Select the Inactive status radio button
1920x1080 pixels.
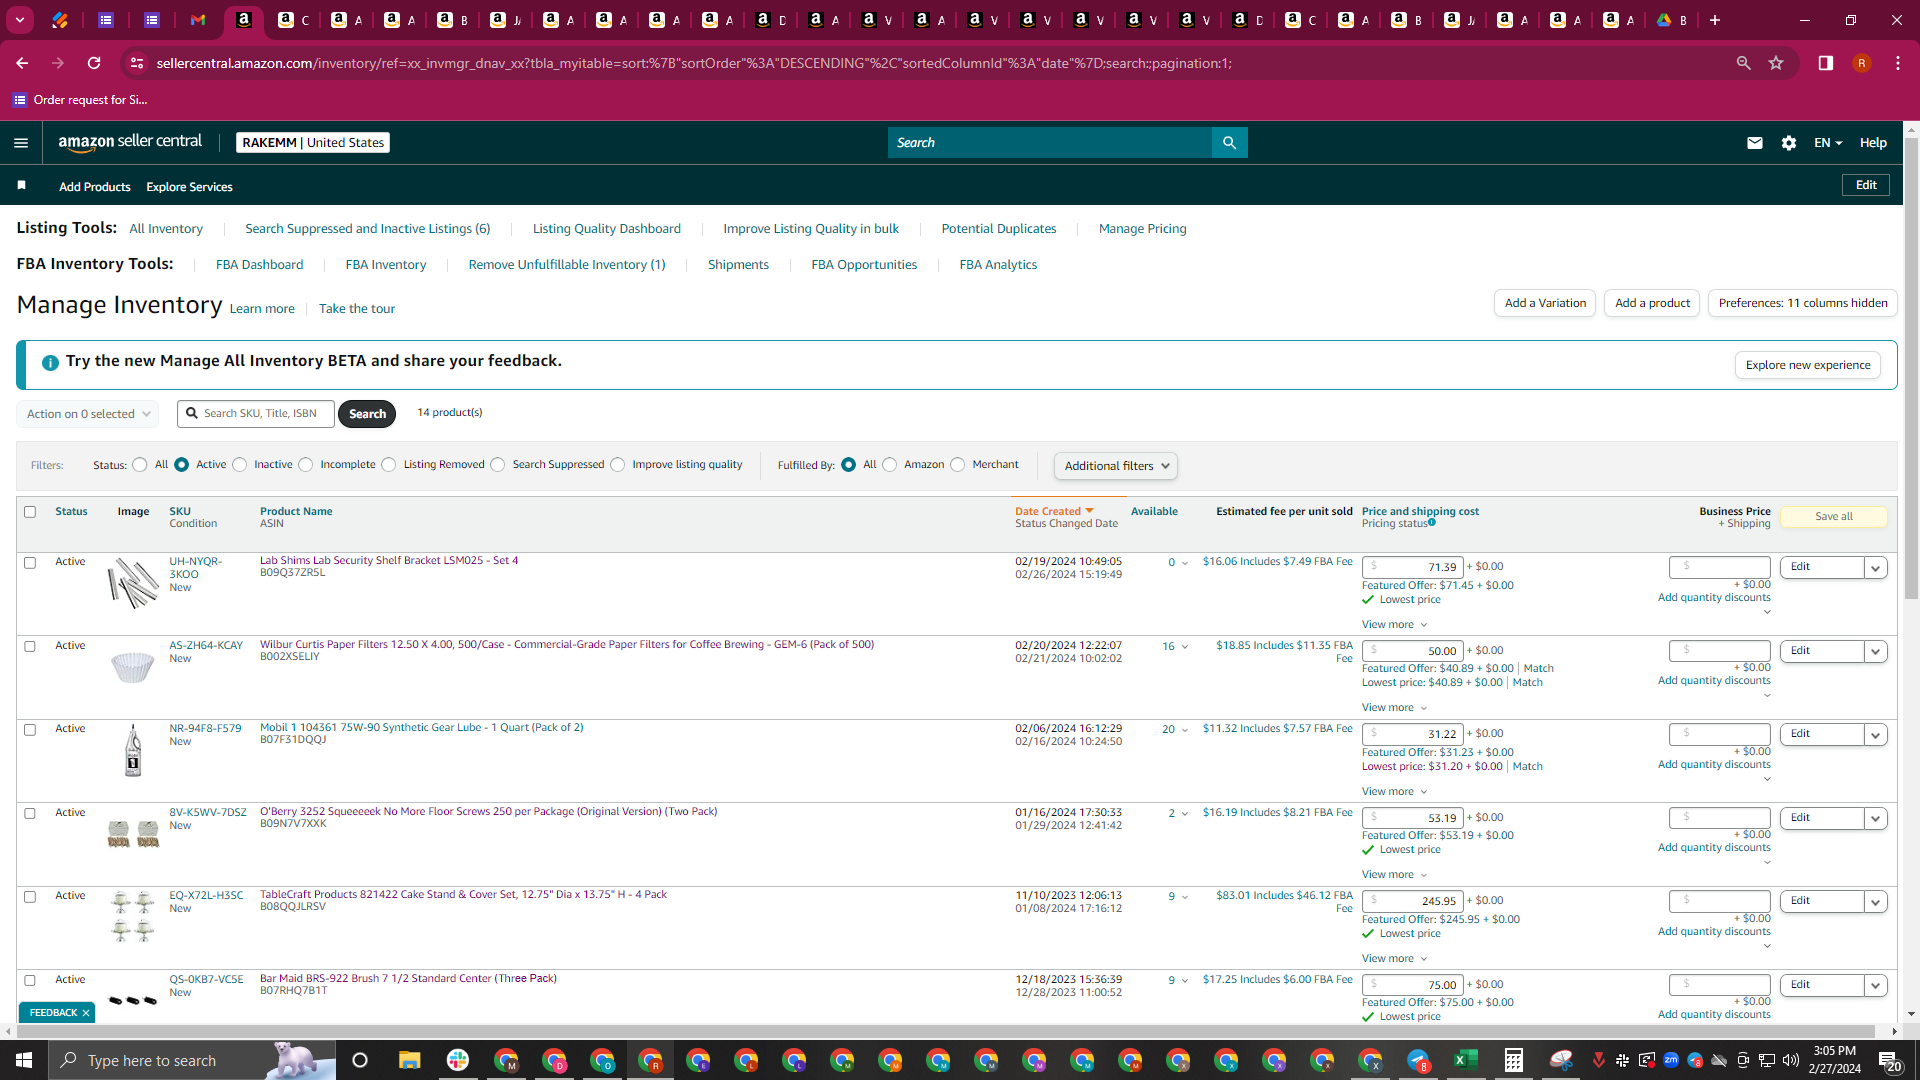point(240,465)
